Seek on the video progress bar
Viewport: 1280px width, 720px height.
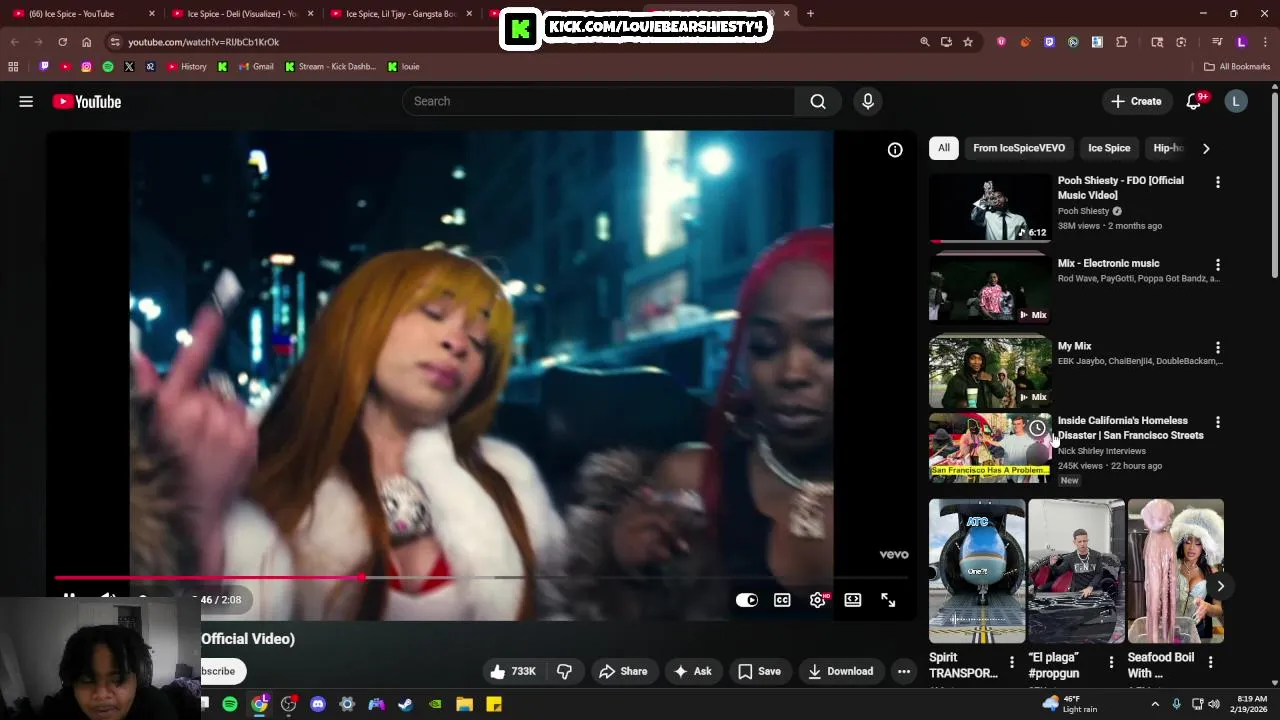point(483,578)
